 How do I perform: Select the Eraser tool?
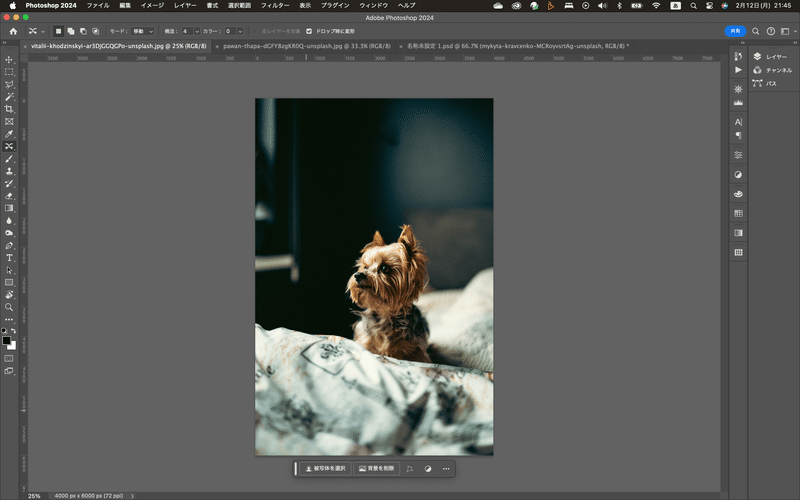[x=9, y=195]
